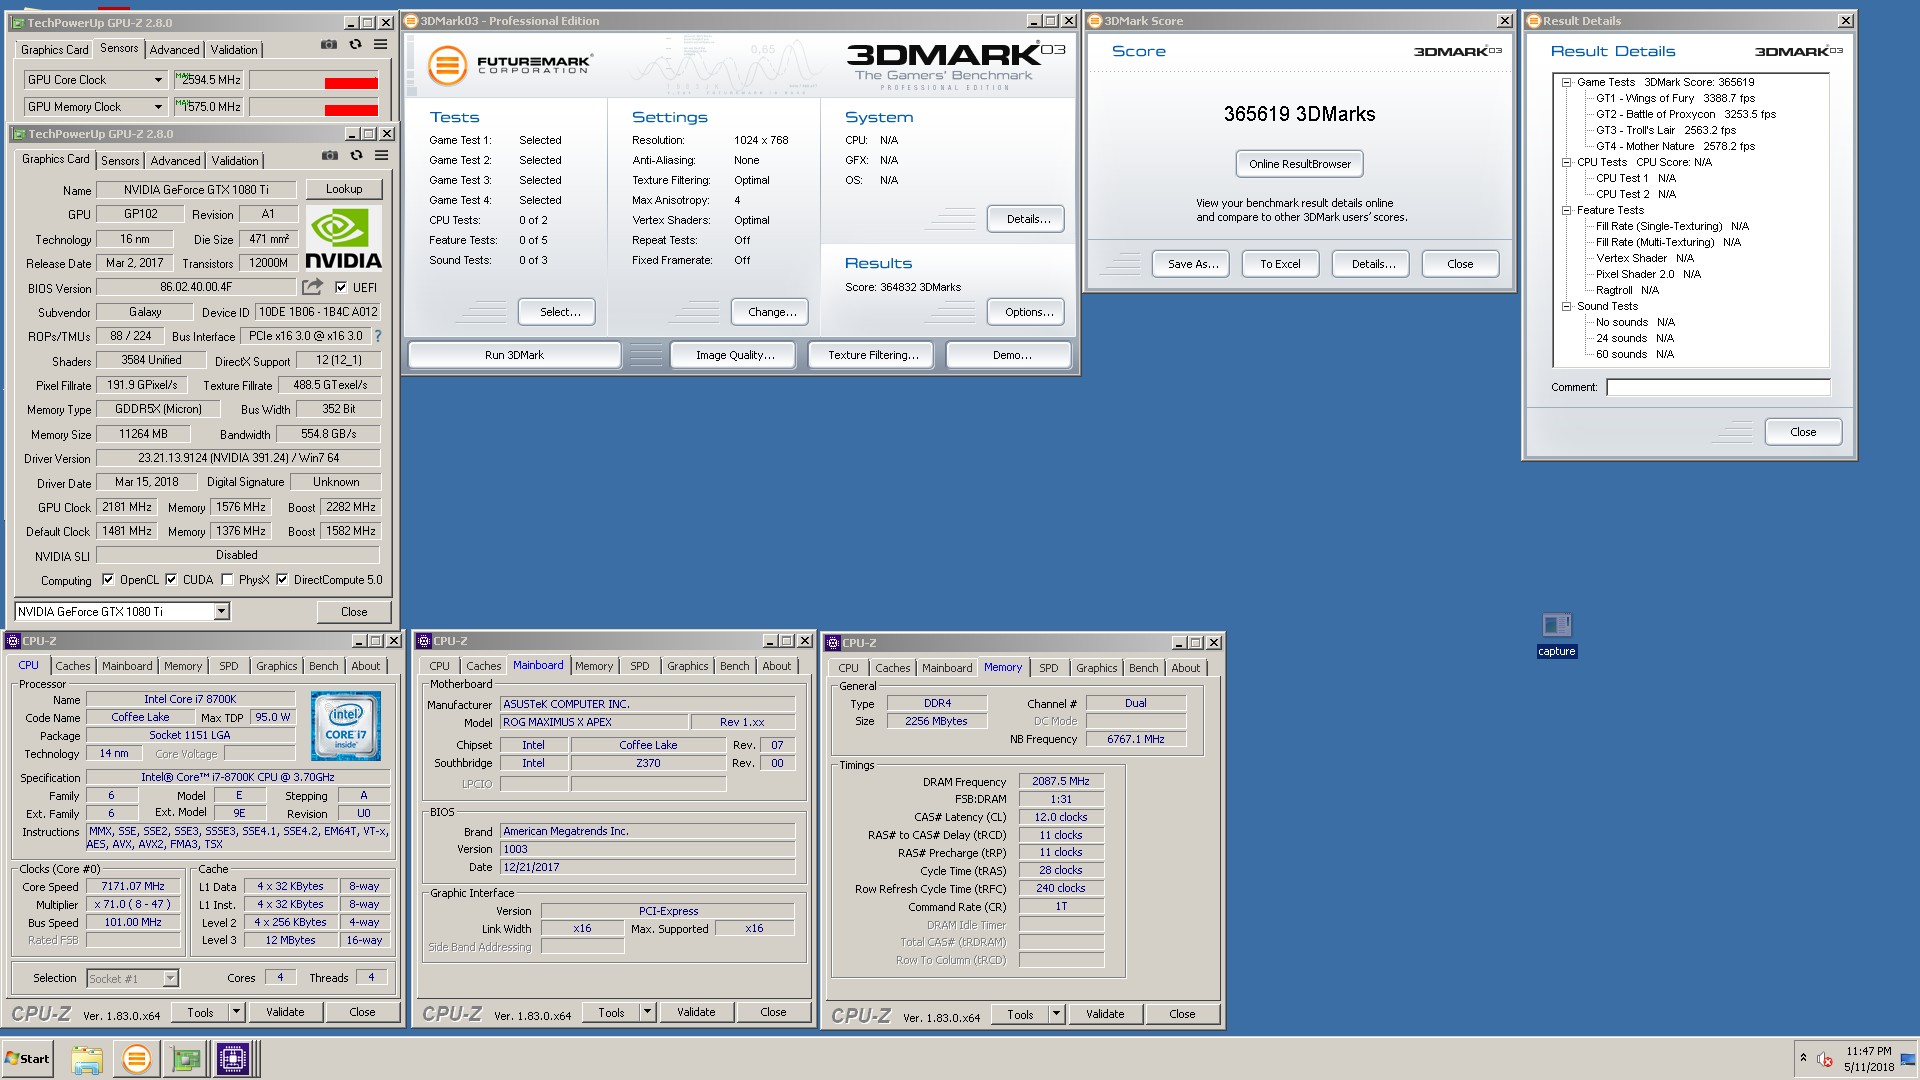
Task: Open Bench tab in Memory CPU-Z window
Action: [1144, 668]
